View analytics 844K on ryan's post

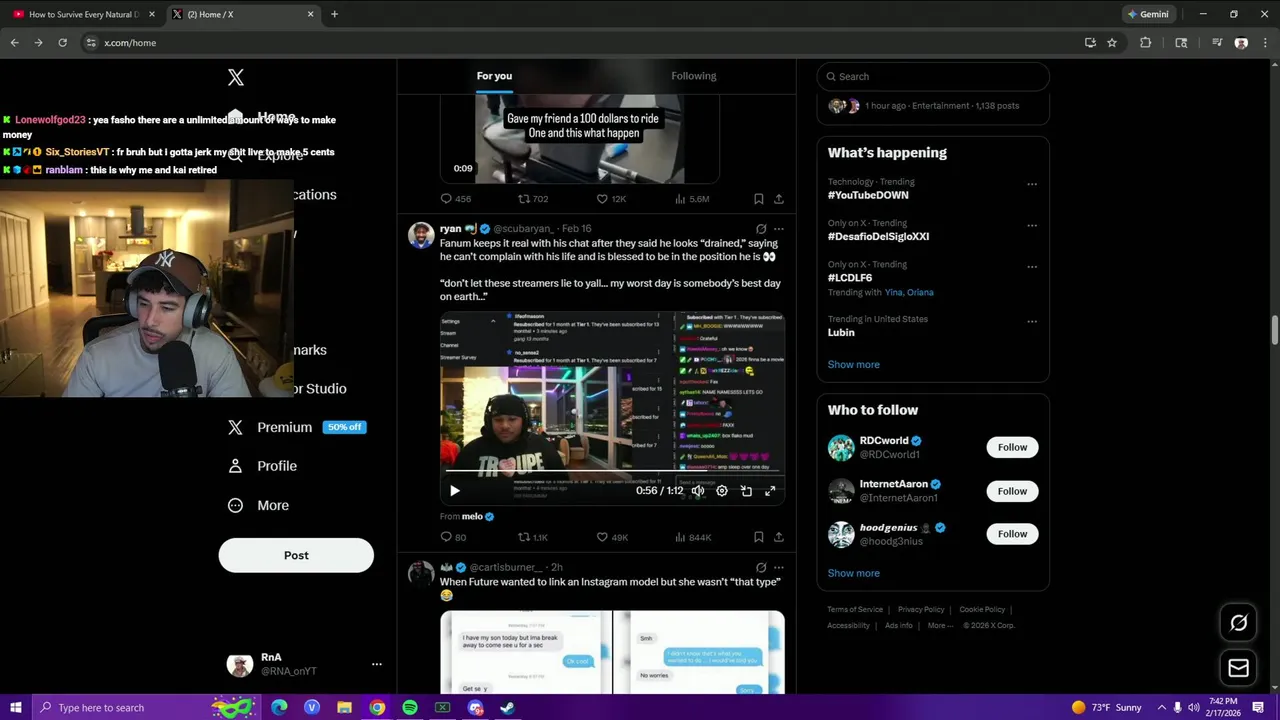coord(693,537)
